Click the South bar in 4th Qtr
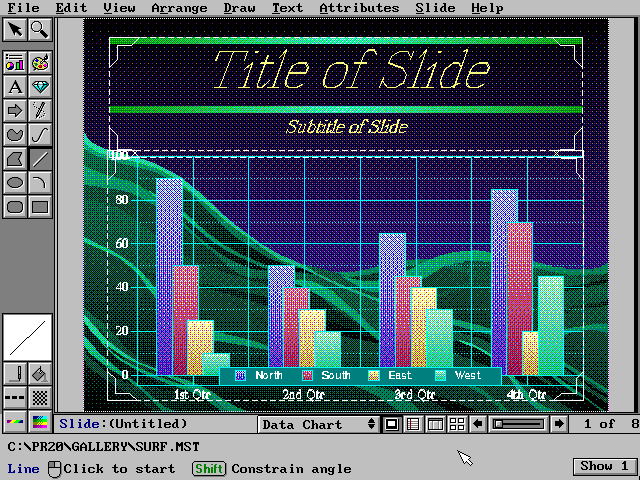 [520, 299]
